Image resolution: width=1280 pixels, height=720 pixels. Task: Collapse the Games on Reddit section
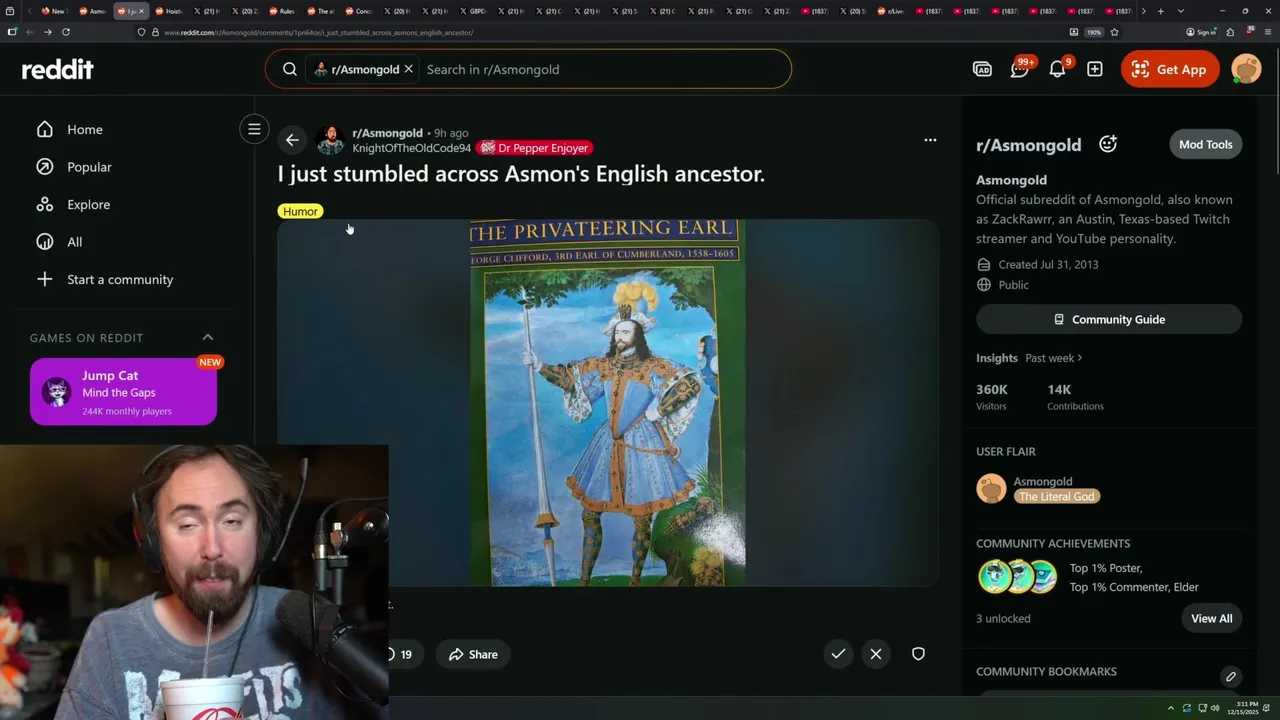(208, 337)
